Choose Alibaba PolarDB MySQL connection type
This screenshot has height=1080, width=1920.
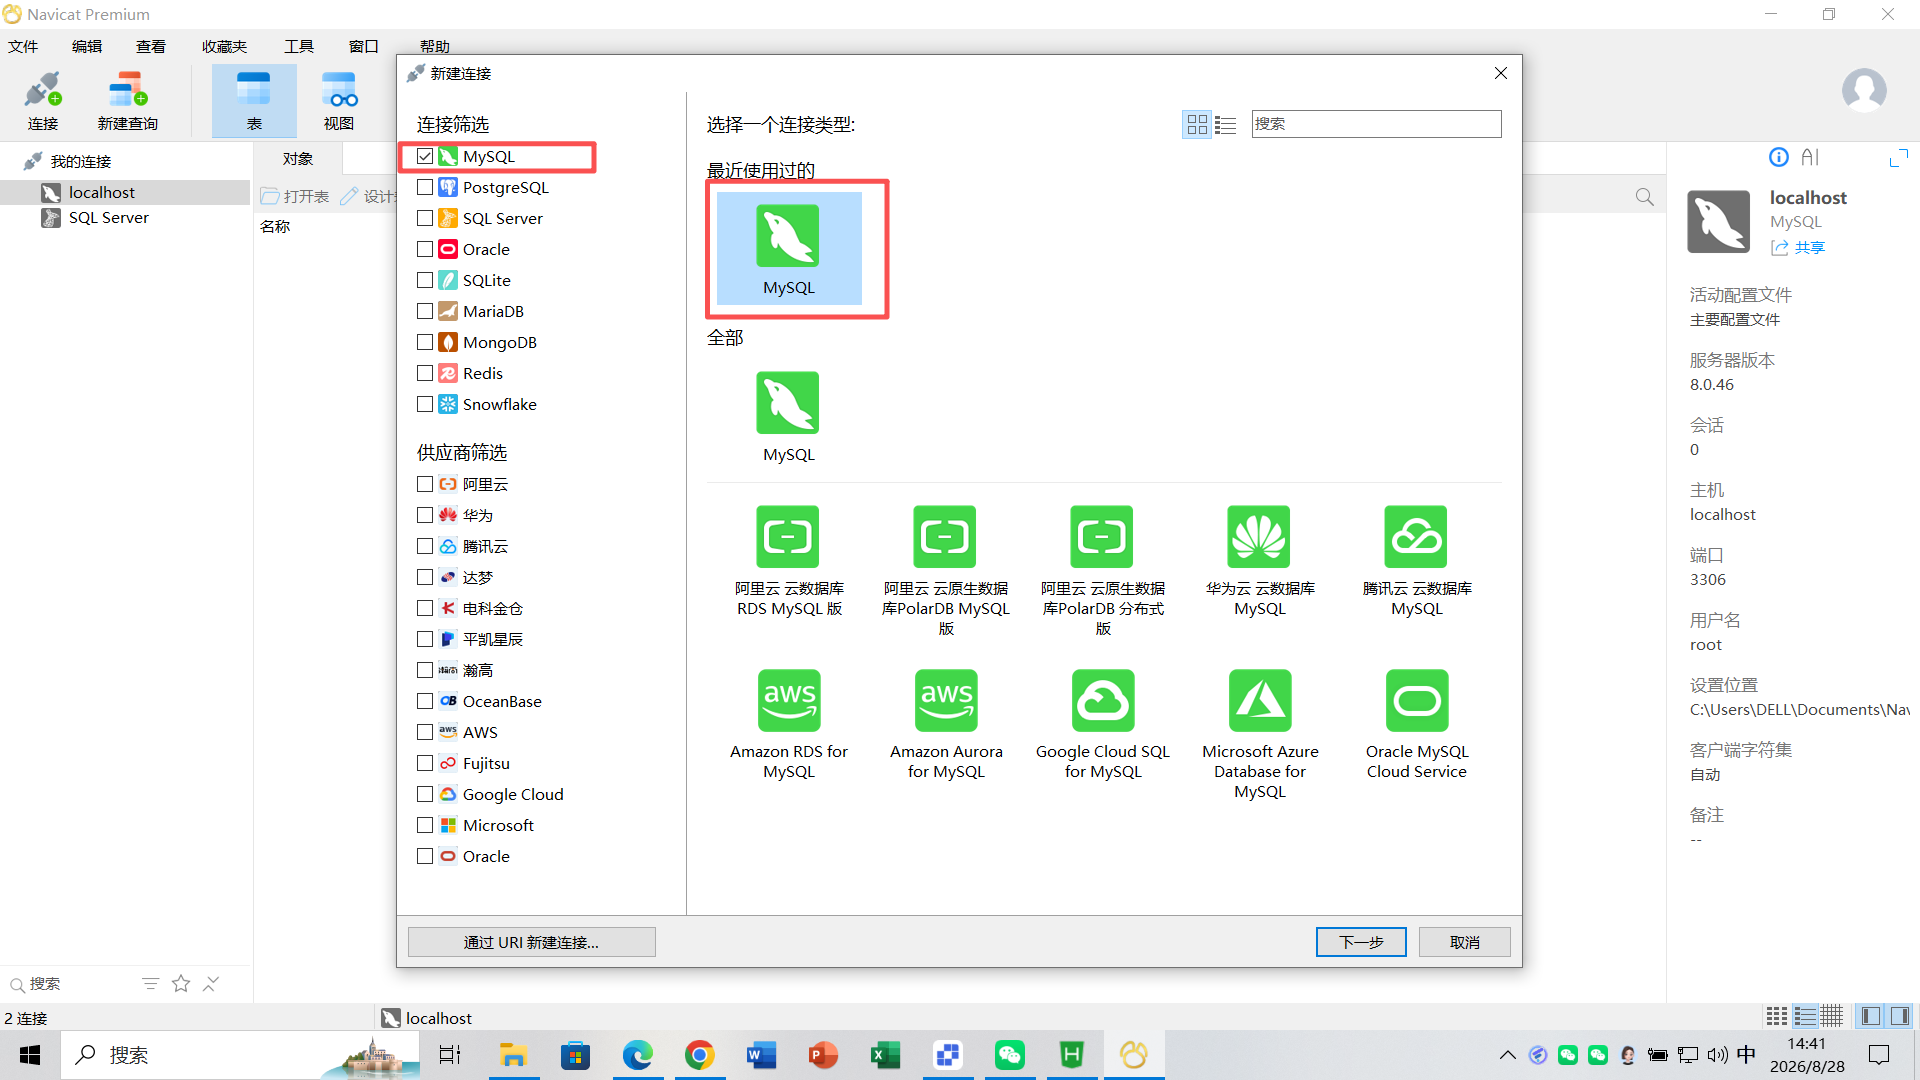[945, 571]
